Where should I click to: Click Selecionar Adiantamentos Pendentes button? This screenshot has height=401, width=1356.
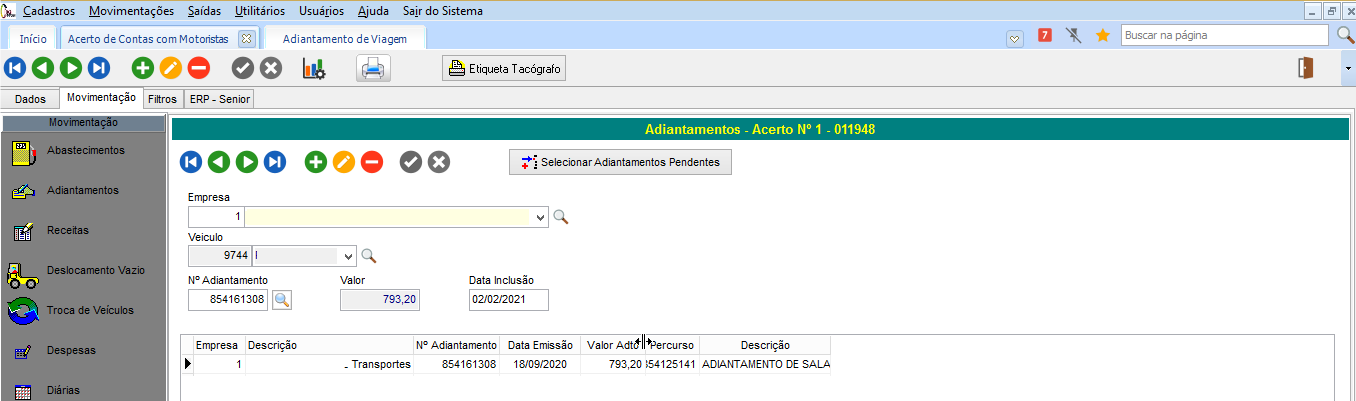620,162
